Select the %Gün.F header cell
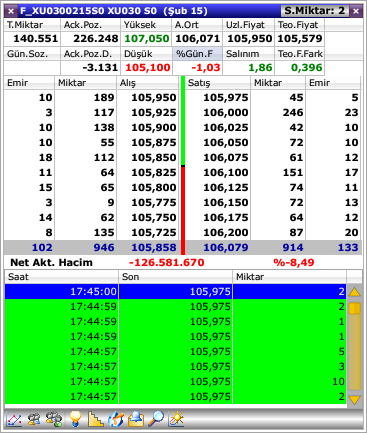The image size is (367, 433). point(197,54)
